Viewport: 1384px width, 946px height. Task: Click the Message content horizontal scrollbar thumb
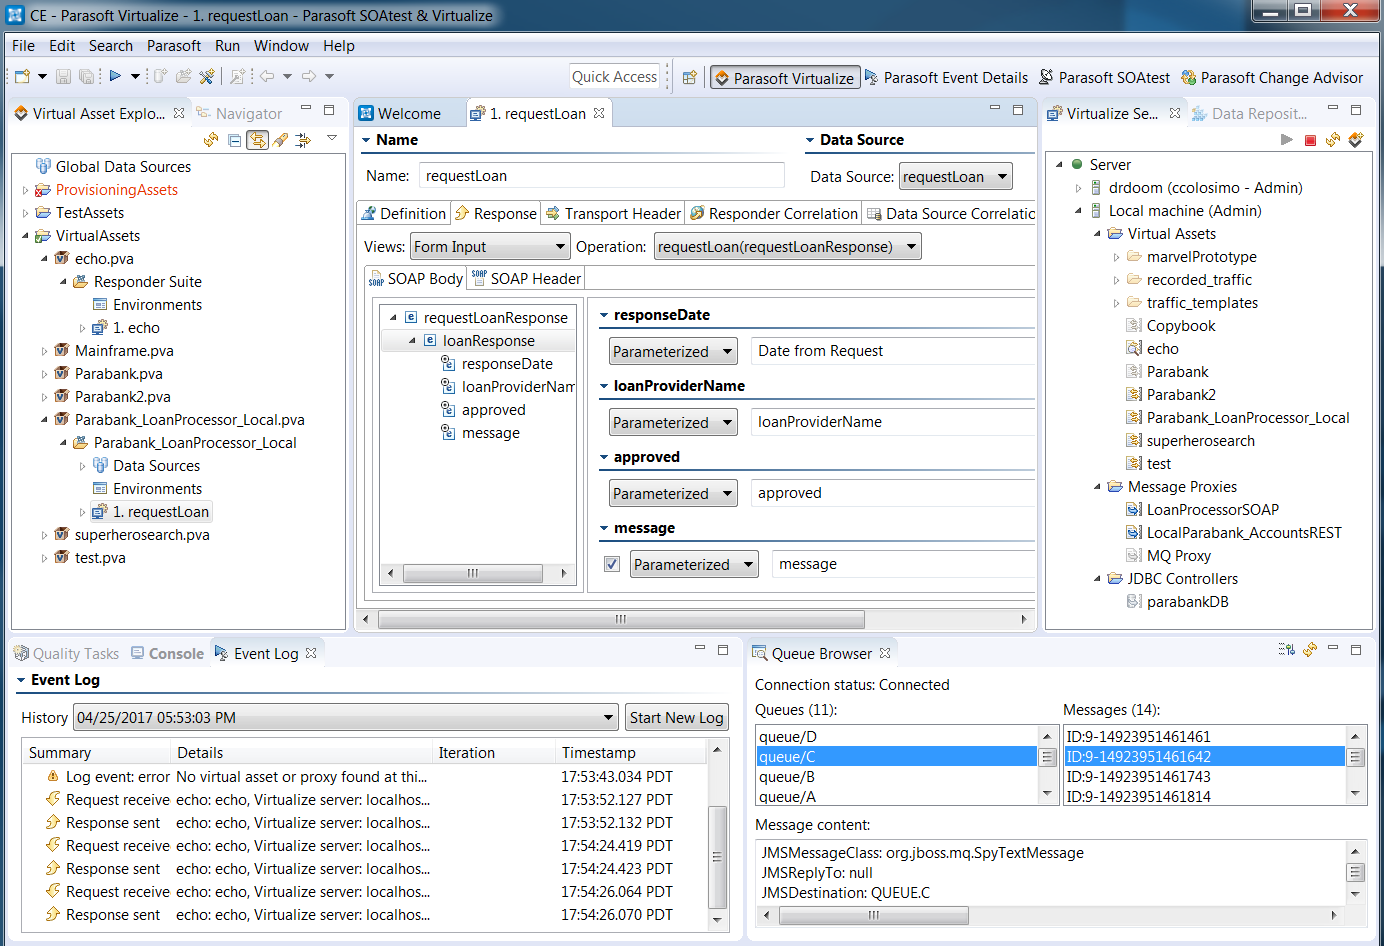(x=874, y=915)
